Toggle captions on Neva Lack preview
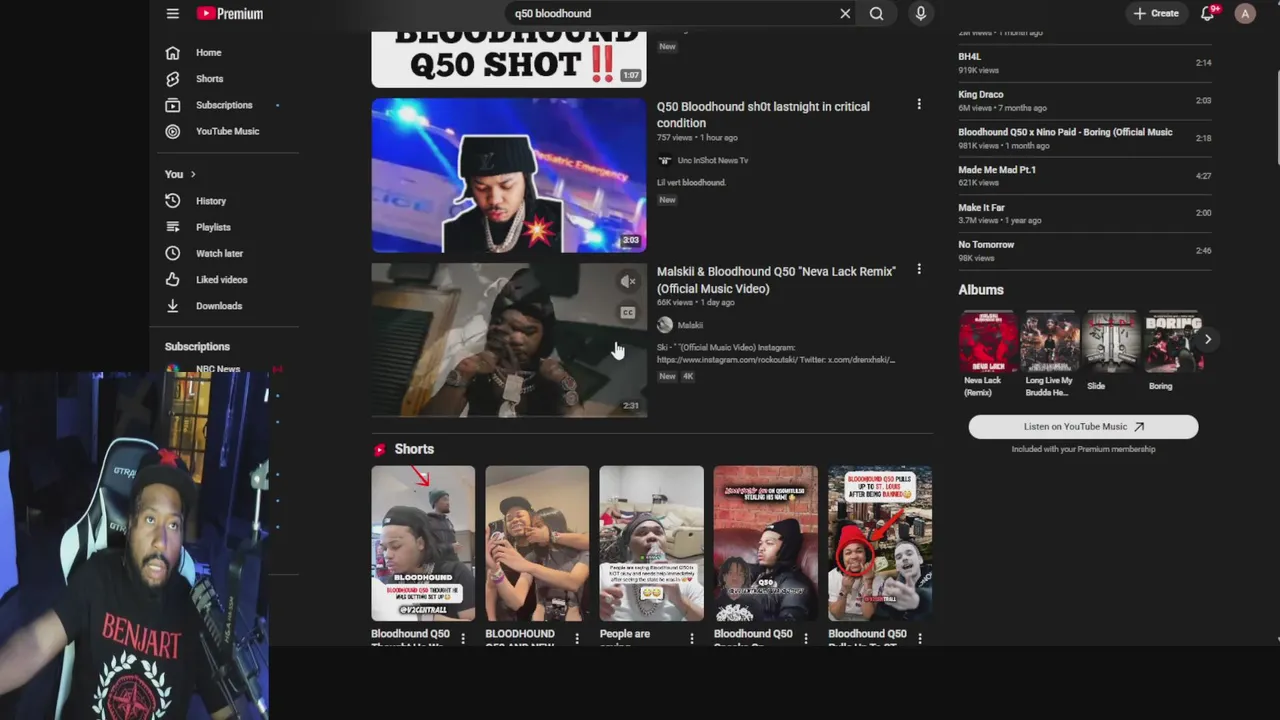Screen dimensions: 1280x720 tap(628, 313)
